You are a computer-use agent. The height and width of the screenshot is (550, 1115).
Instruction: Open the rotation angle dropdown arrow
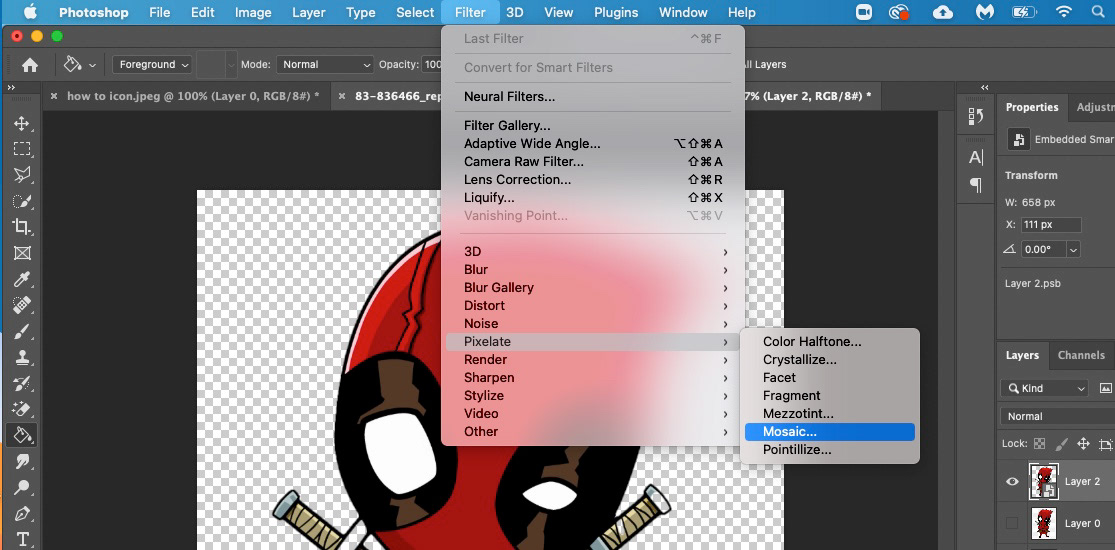click(1073, 250)
